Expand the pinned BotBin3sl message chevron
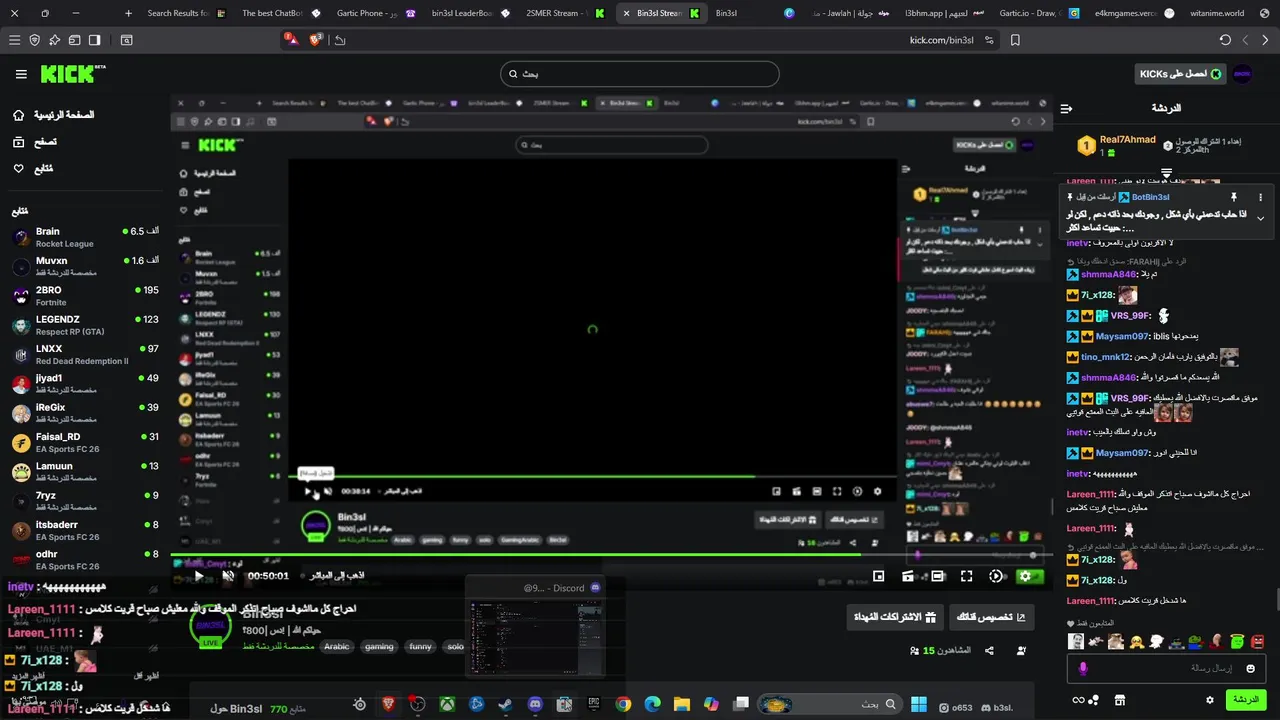Screen dimensions: 1280x720 (x=1260, y=218)
